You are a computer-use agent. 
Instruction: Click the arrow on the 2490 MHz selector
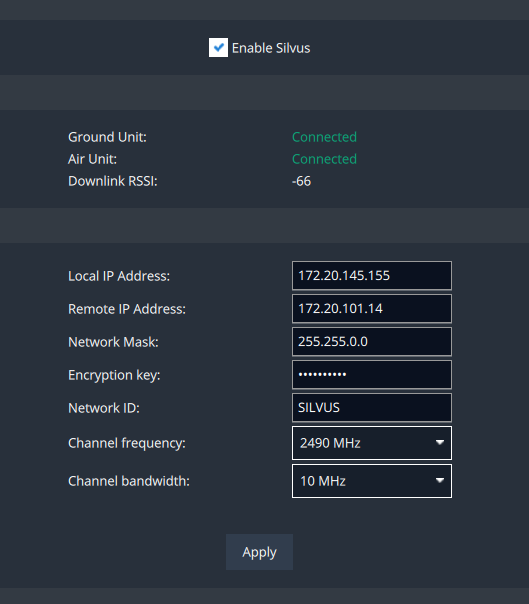440,443
